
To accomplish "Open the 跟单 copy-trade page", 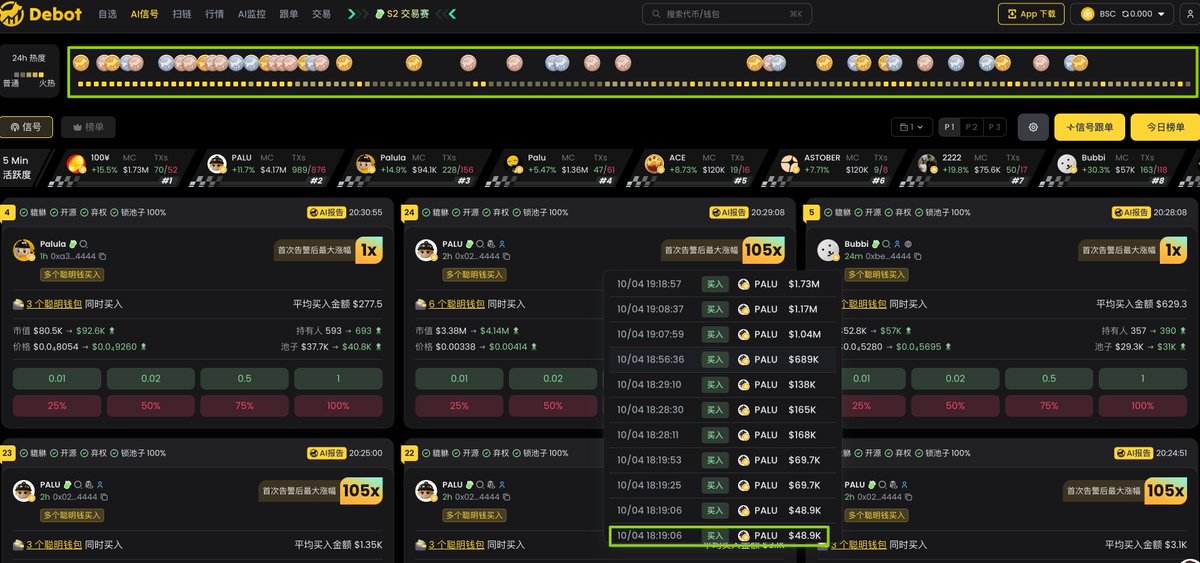I will [288, 14].
